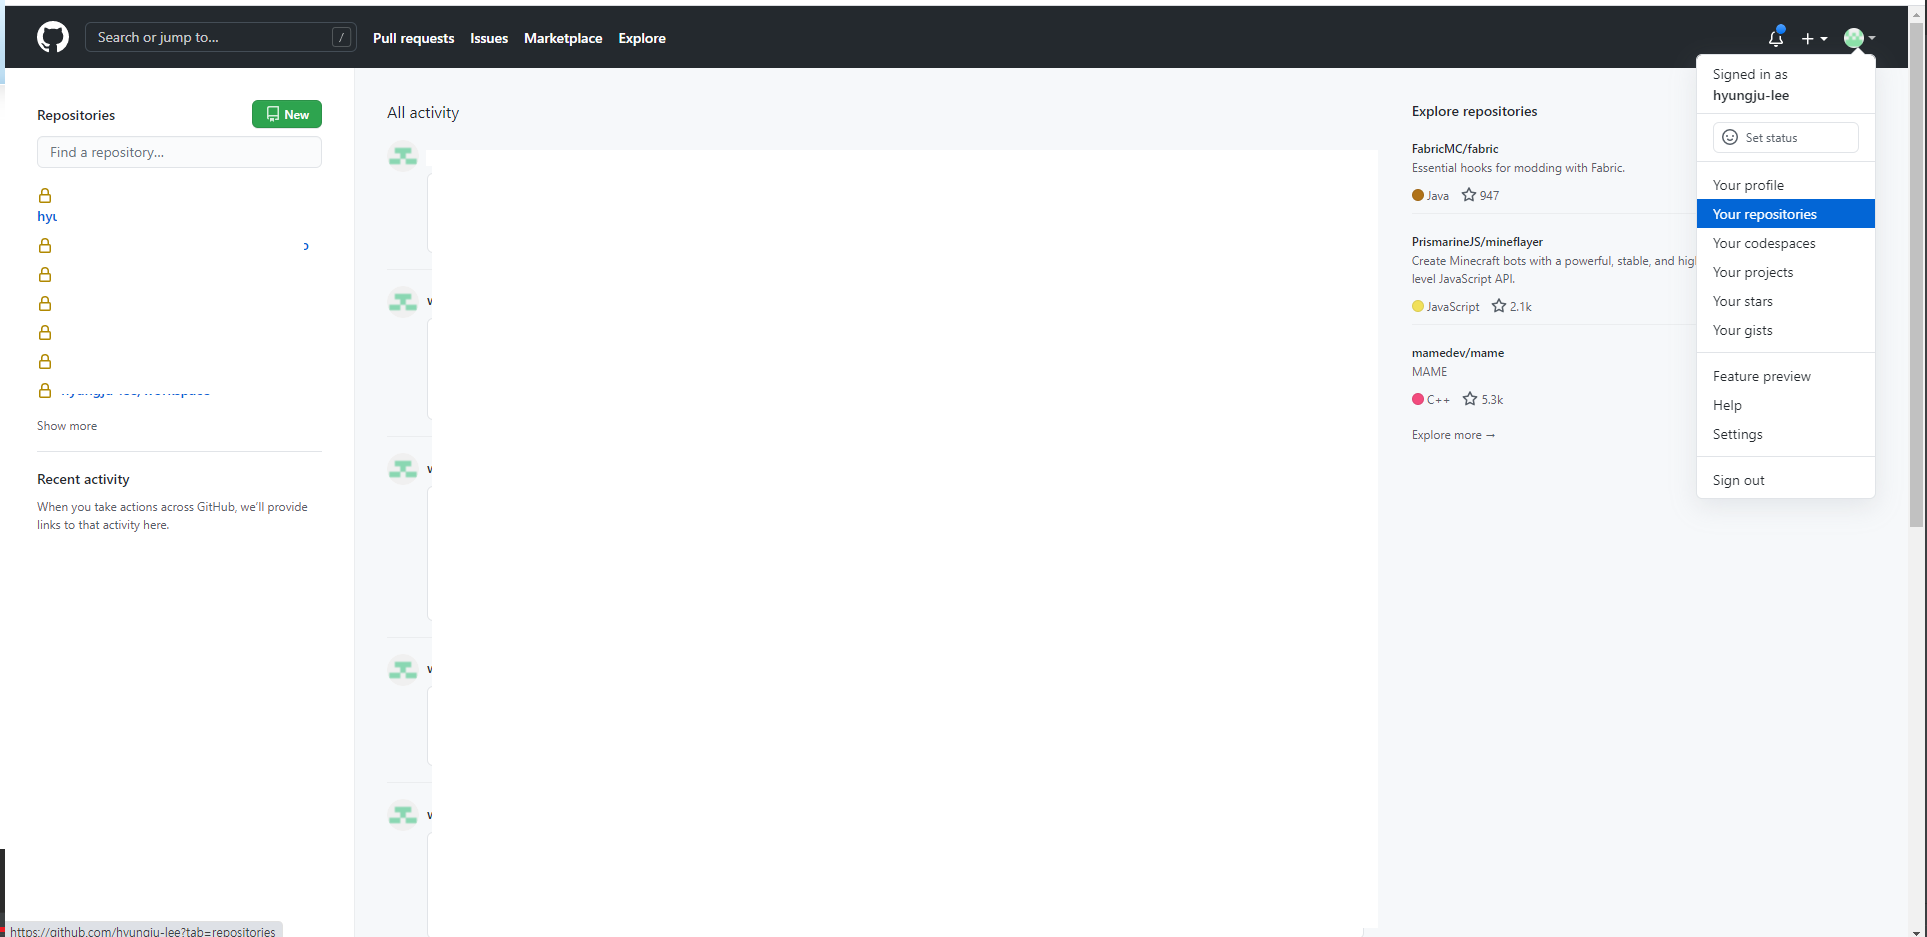Image resolution: width=1927 pixels, height=937 pixels.
Task: Follow the Explore more link
Action: [x=1452, y=435]
